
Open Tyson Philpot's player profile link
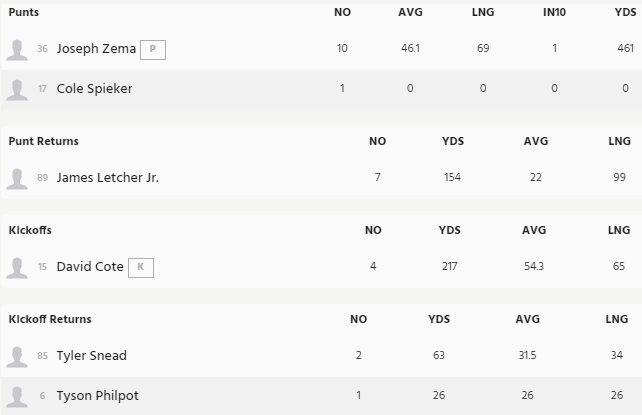point(97,396)
